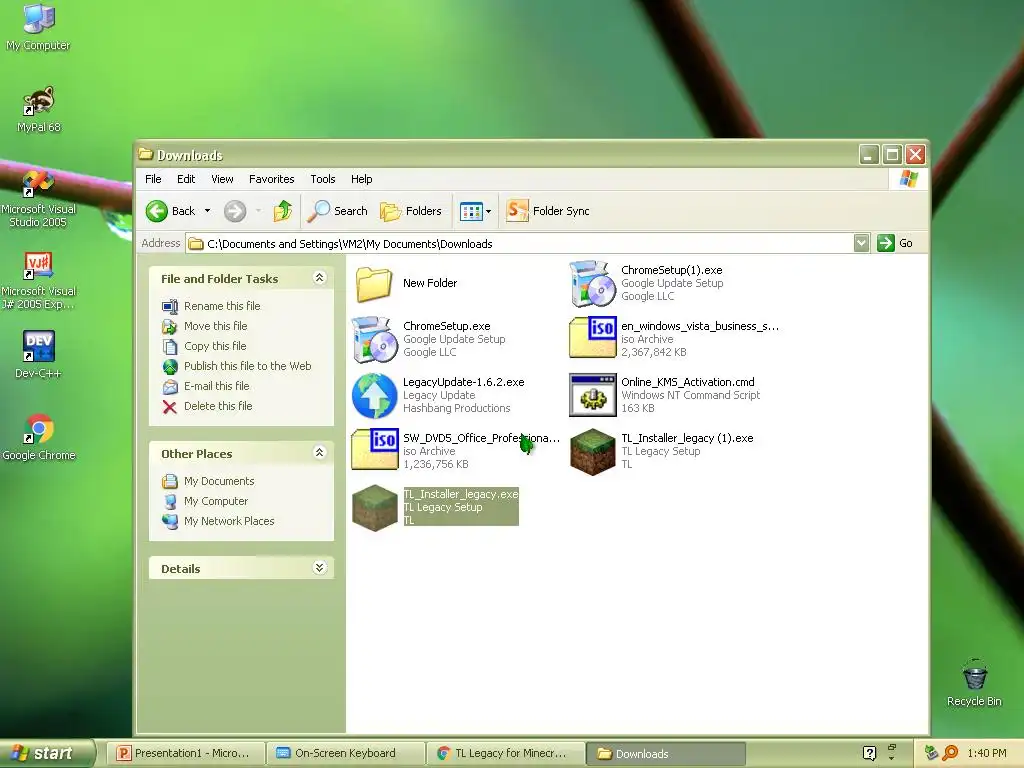The height and width of the screenshot is (768, 1024).
Task: Open the Search pane
Action: click(338, 211)
